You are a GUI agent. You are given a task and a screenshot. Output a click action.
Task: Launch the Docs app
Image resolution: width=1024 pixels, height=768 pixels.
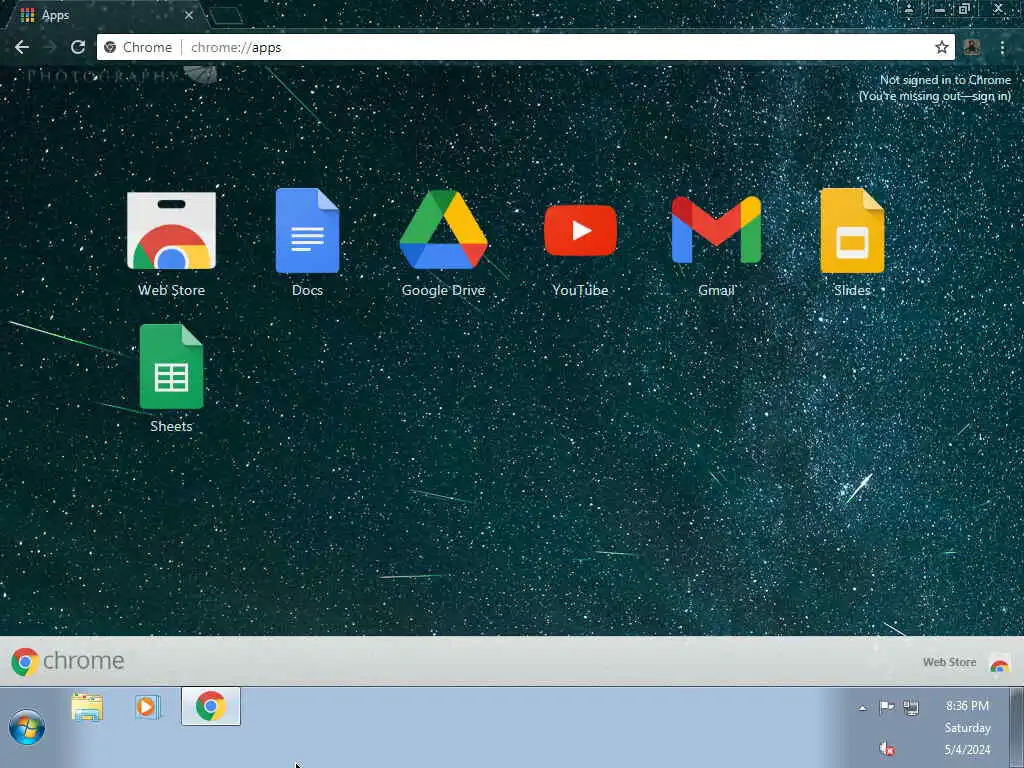[307, 231]
